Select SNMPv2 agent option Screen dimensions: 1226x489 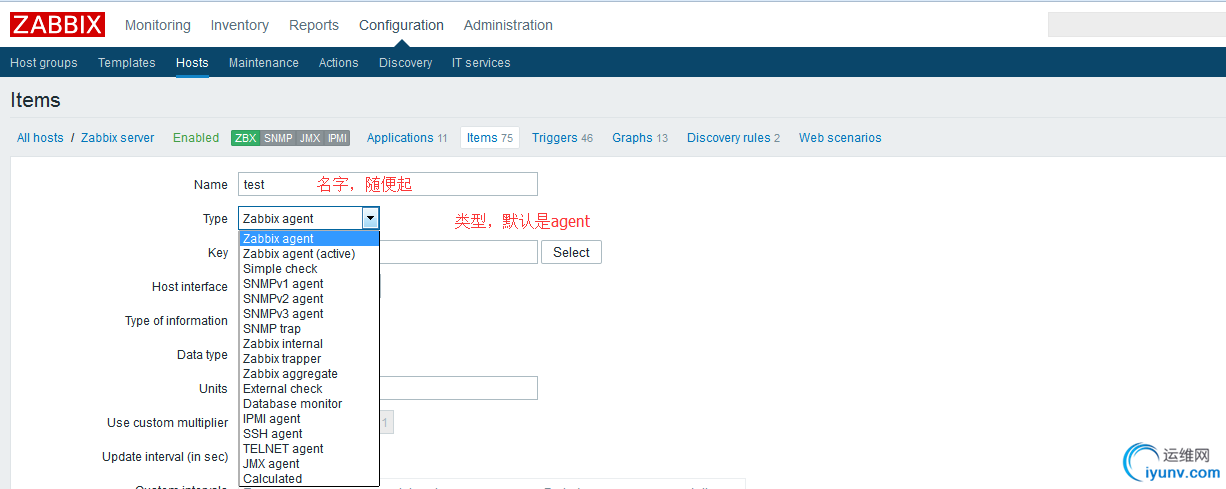click(309, 299)
